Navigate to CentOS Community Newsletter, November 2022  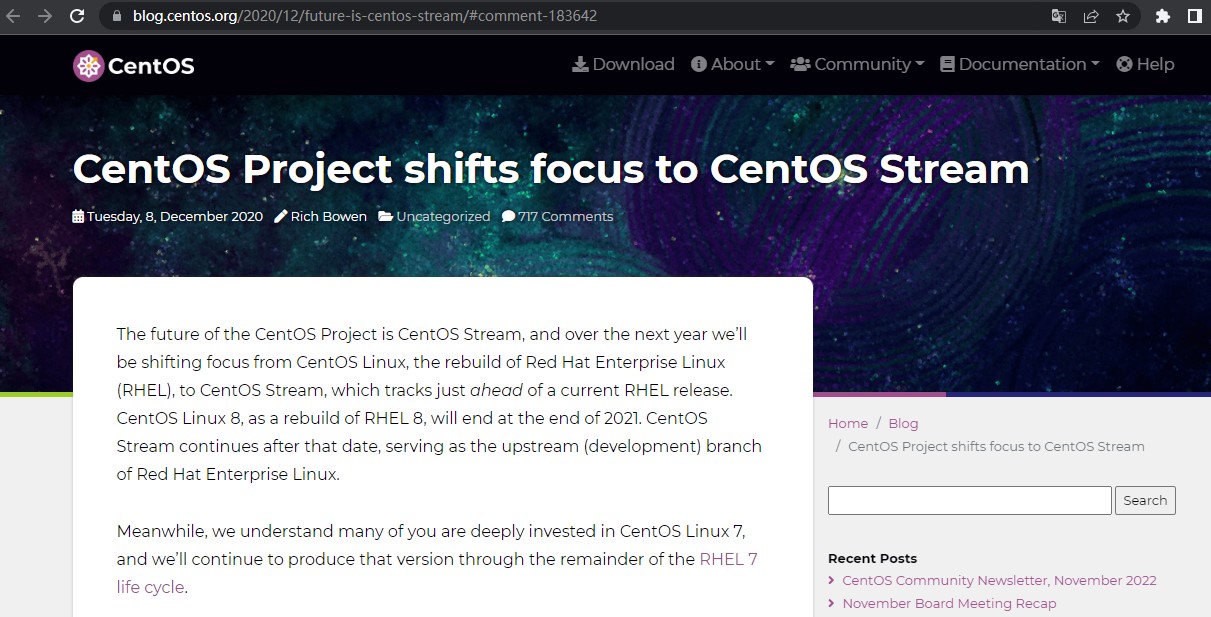[x=998, y=580]
